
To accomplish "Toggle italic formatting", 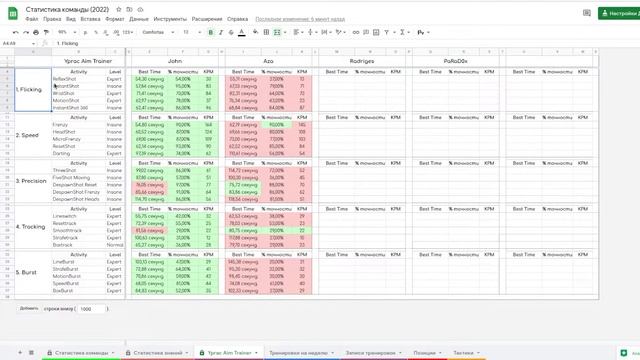I will 221,32.
